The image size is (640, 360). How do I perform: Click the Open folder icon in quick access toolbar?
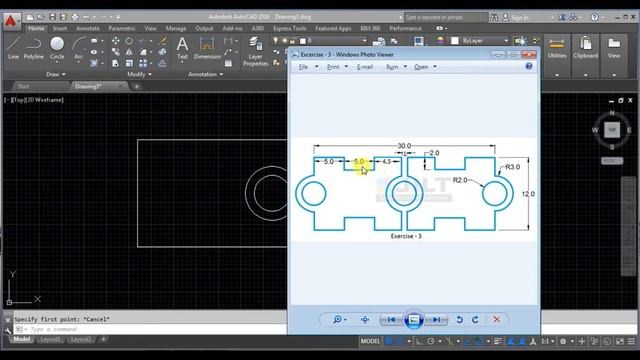click(41, 17)
